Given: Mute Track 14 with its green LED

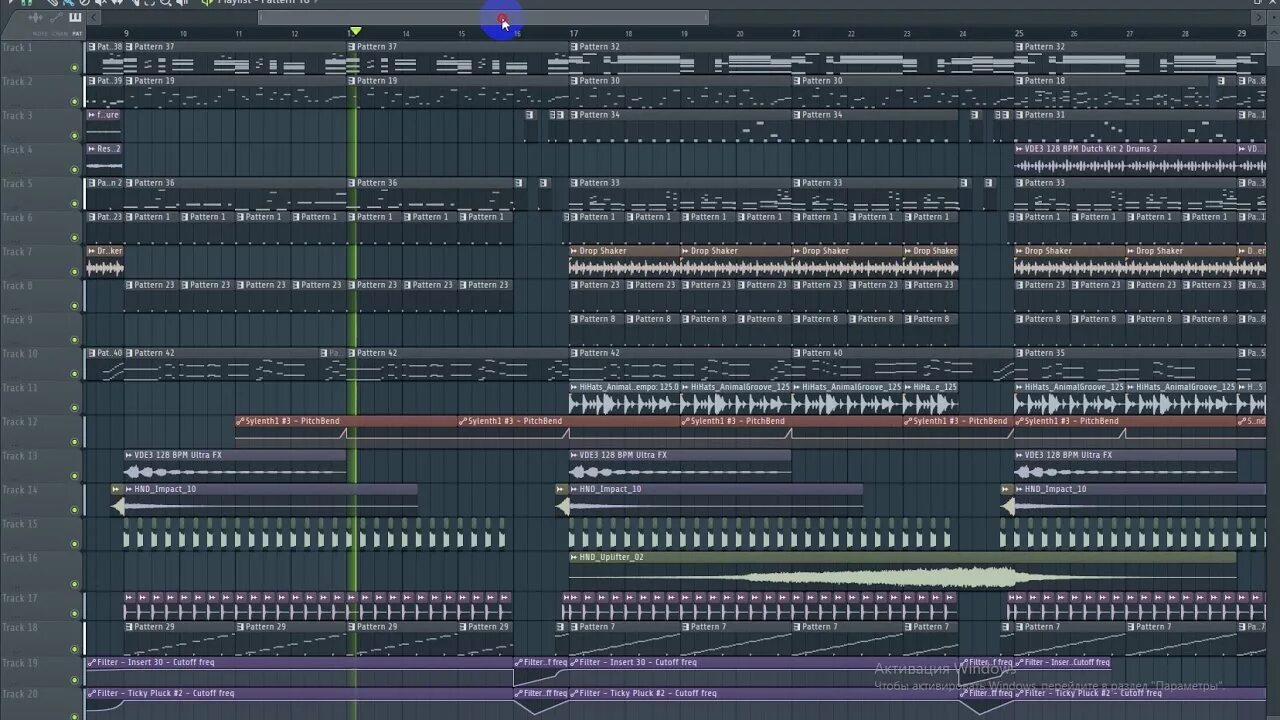Looking at the screenshot, I should (x=75, y=510).
